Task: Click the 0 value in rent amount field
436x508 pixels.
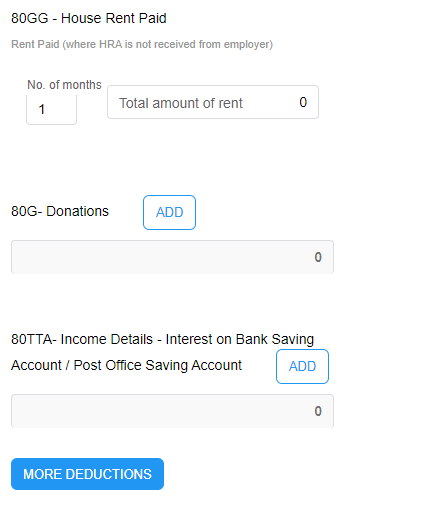Action: click(x=303, y=102)
